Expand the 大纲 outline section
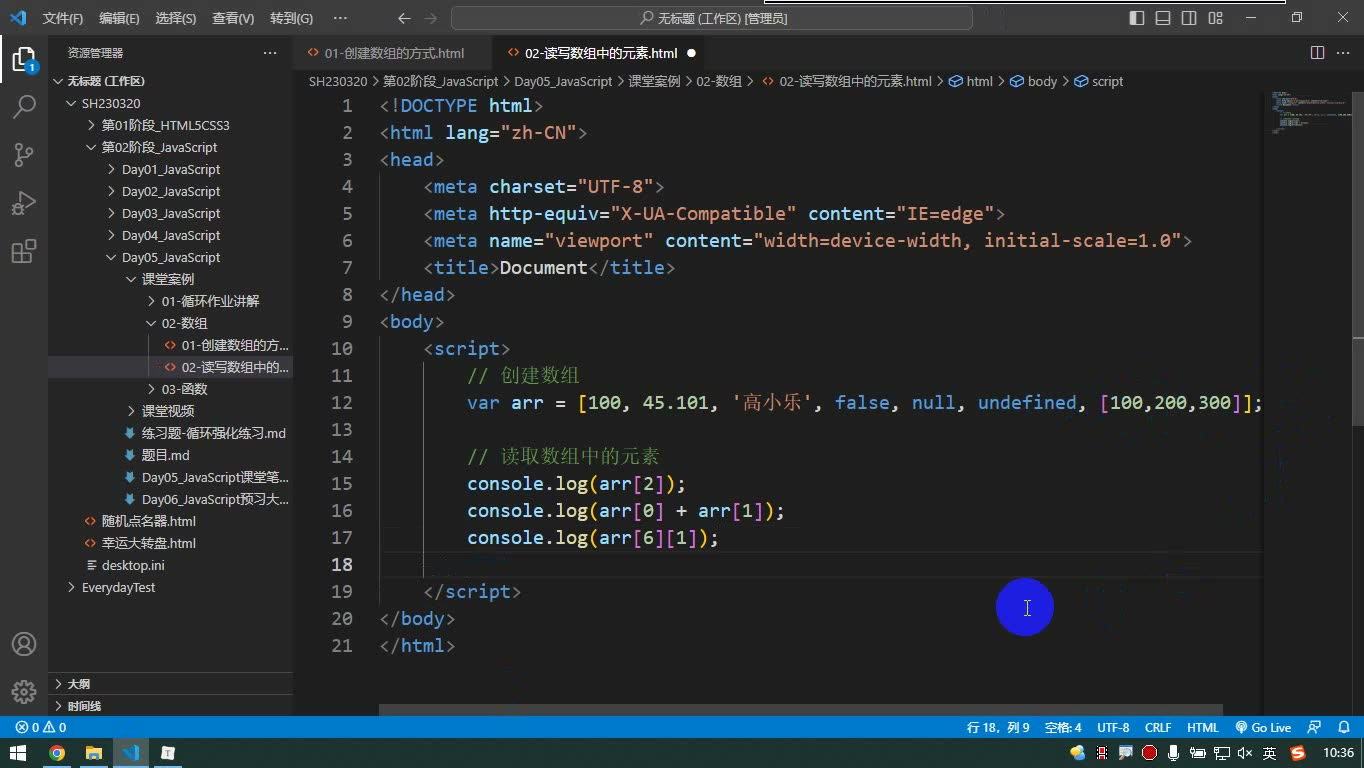This screenshot has width=1364, height=768. 78,684
